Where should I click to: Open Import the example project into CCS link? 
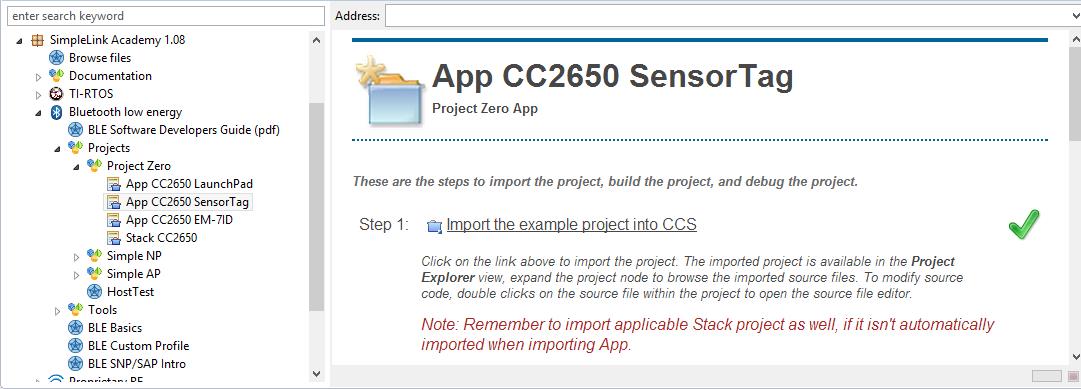[x=572, y=225]
